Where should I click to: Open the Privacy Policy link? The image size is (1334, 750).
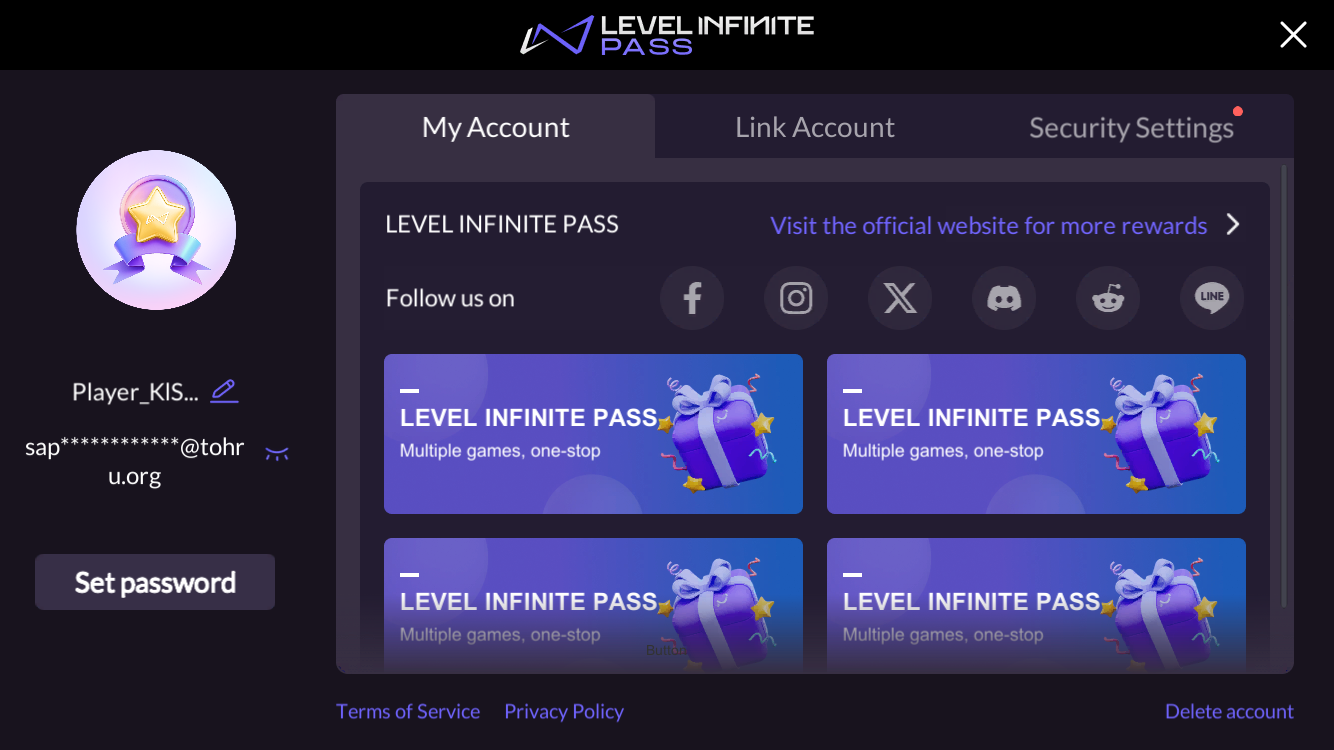tap(563, 711)
